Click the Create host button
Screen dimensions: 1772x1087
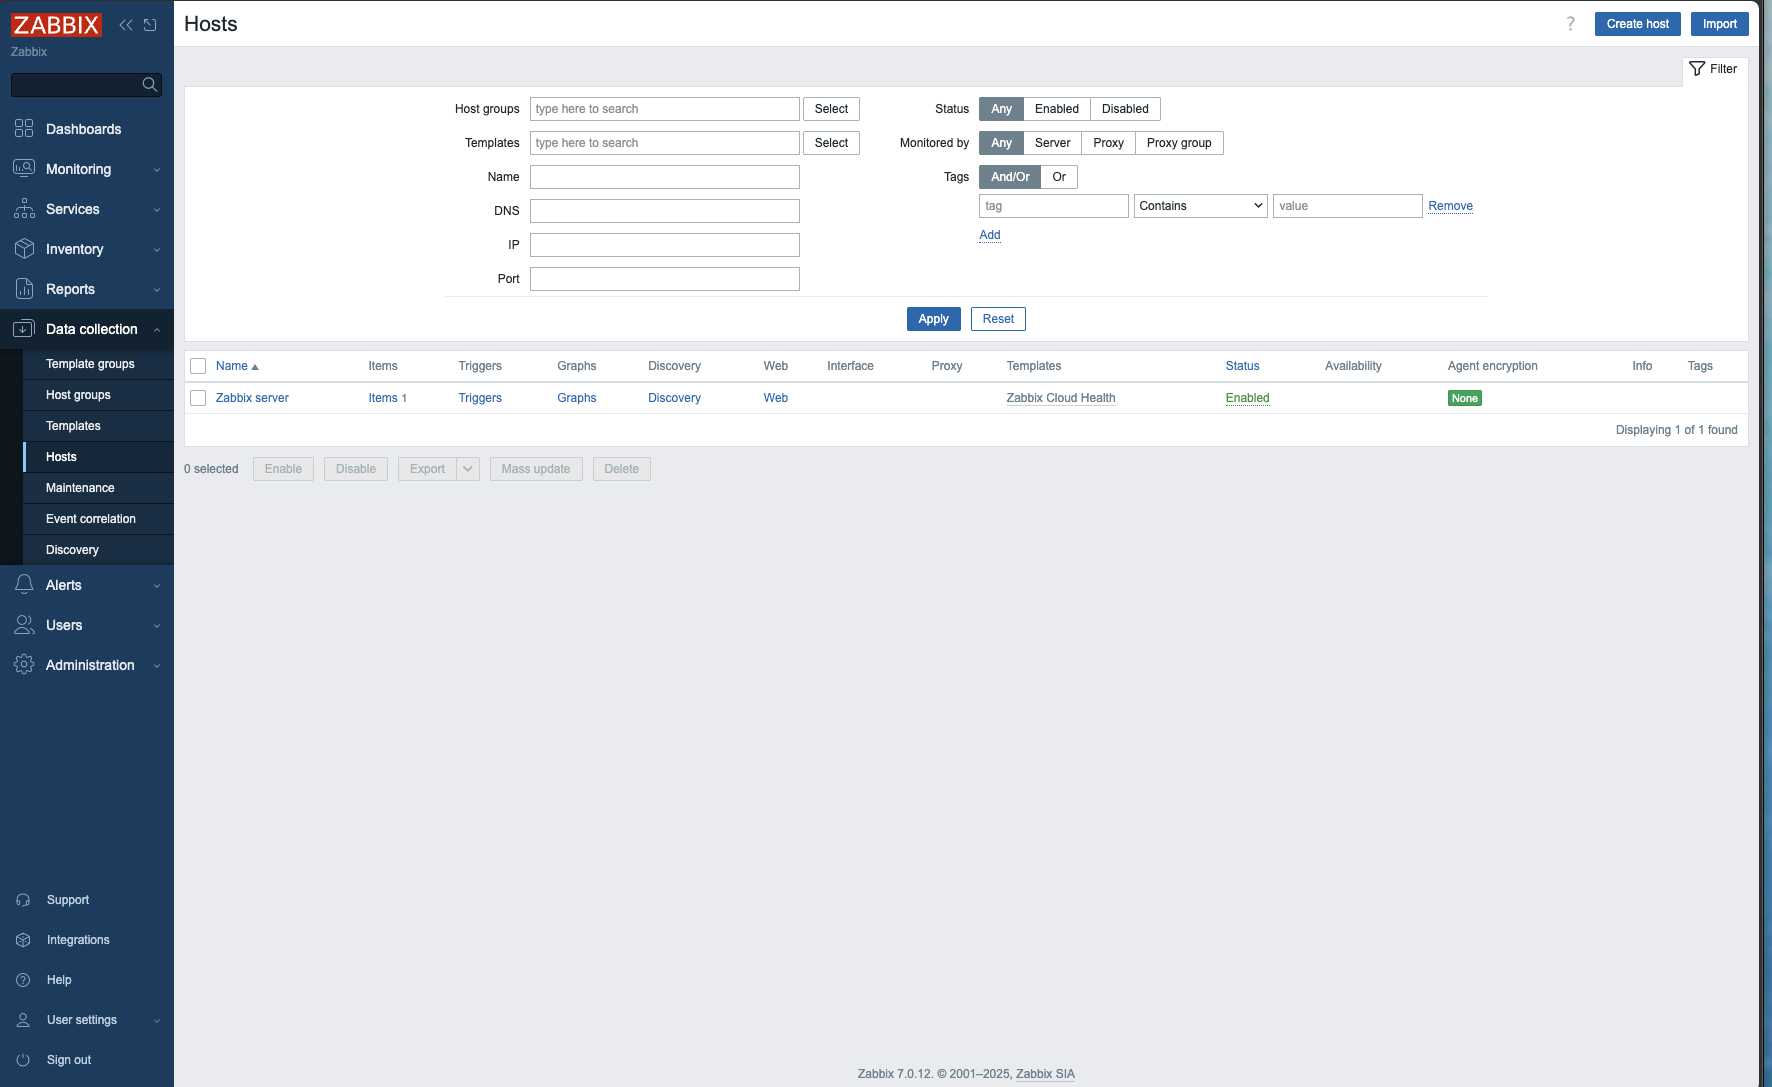(1637, 24)
